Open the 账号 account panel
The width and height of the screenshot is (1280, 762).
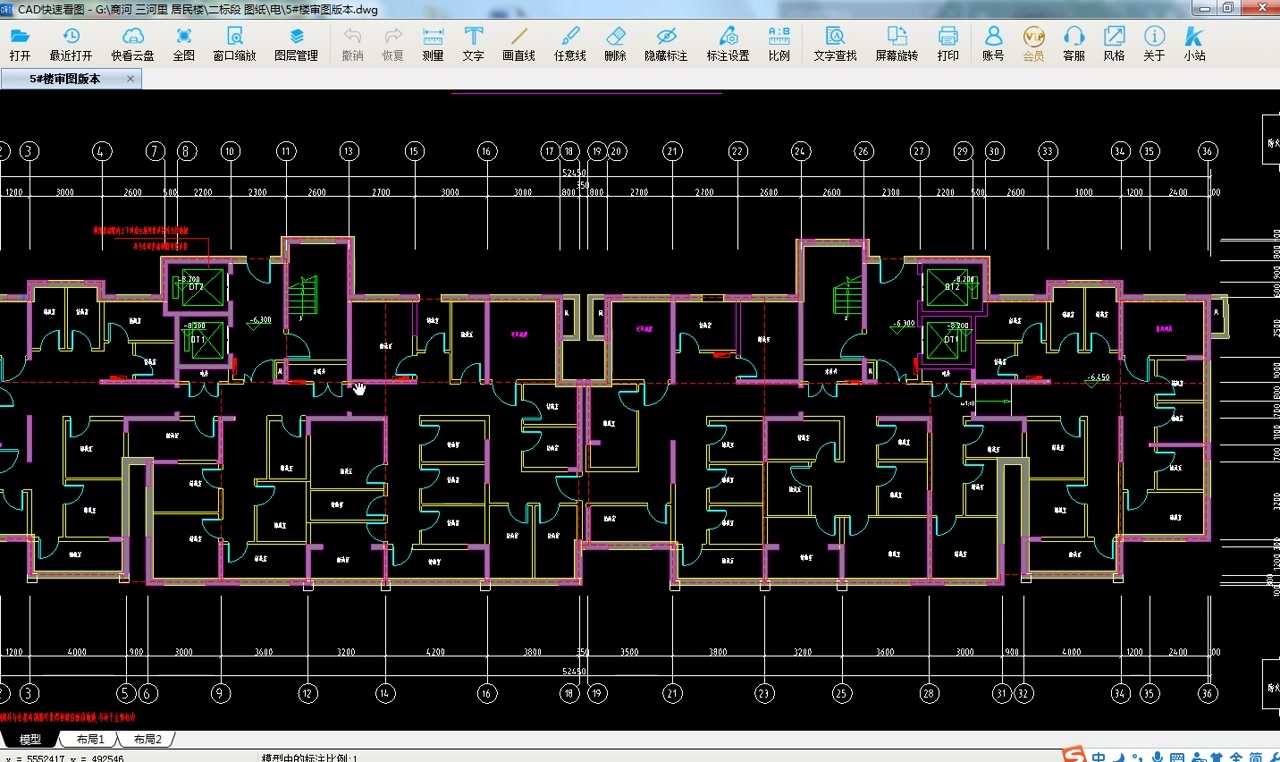point(993,44)
